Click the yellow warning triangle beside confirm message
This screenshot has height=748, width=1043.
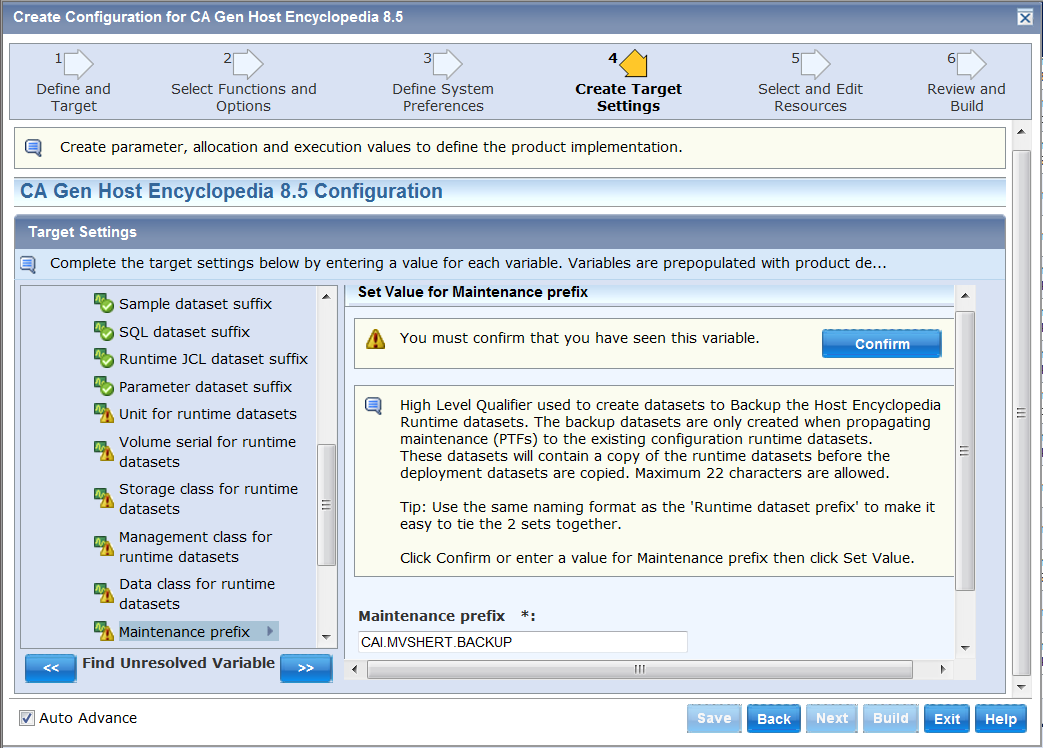point(376,339)
